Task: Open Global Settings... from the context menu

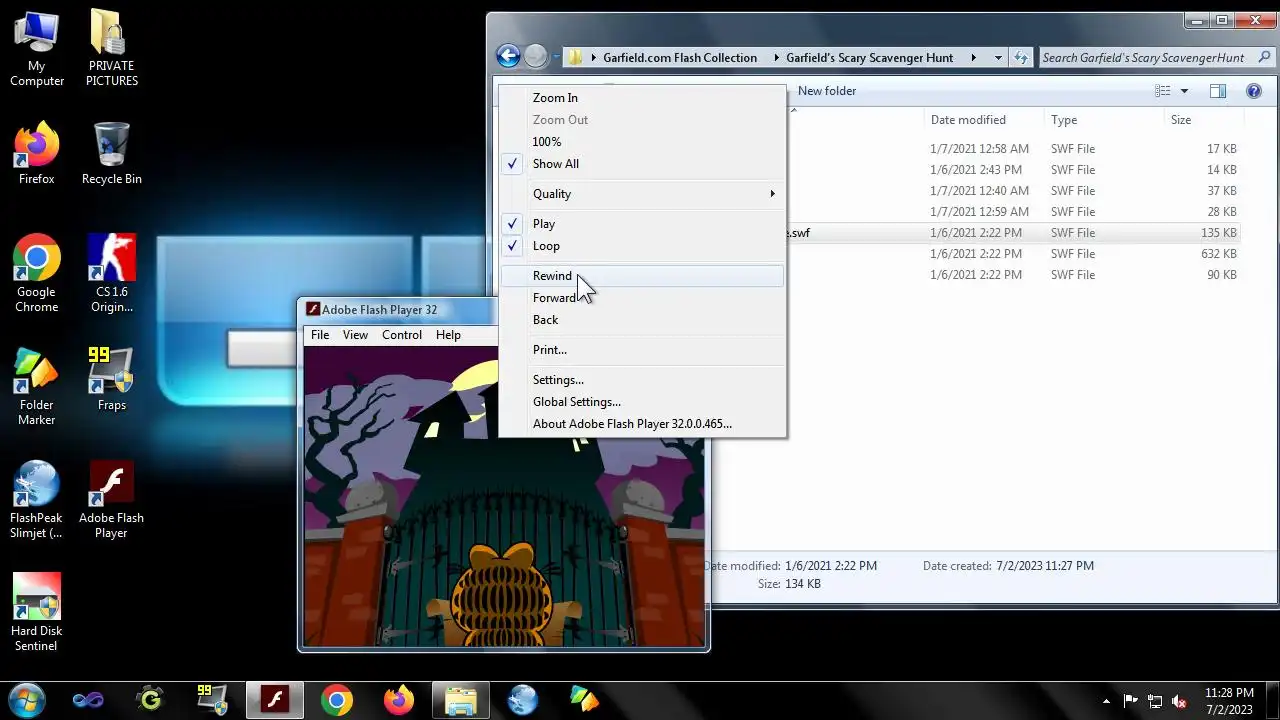Action: (x=642, y=402)
